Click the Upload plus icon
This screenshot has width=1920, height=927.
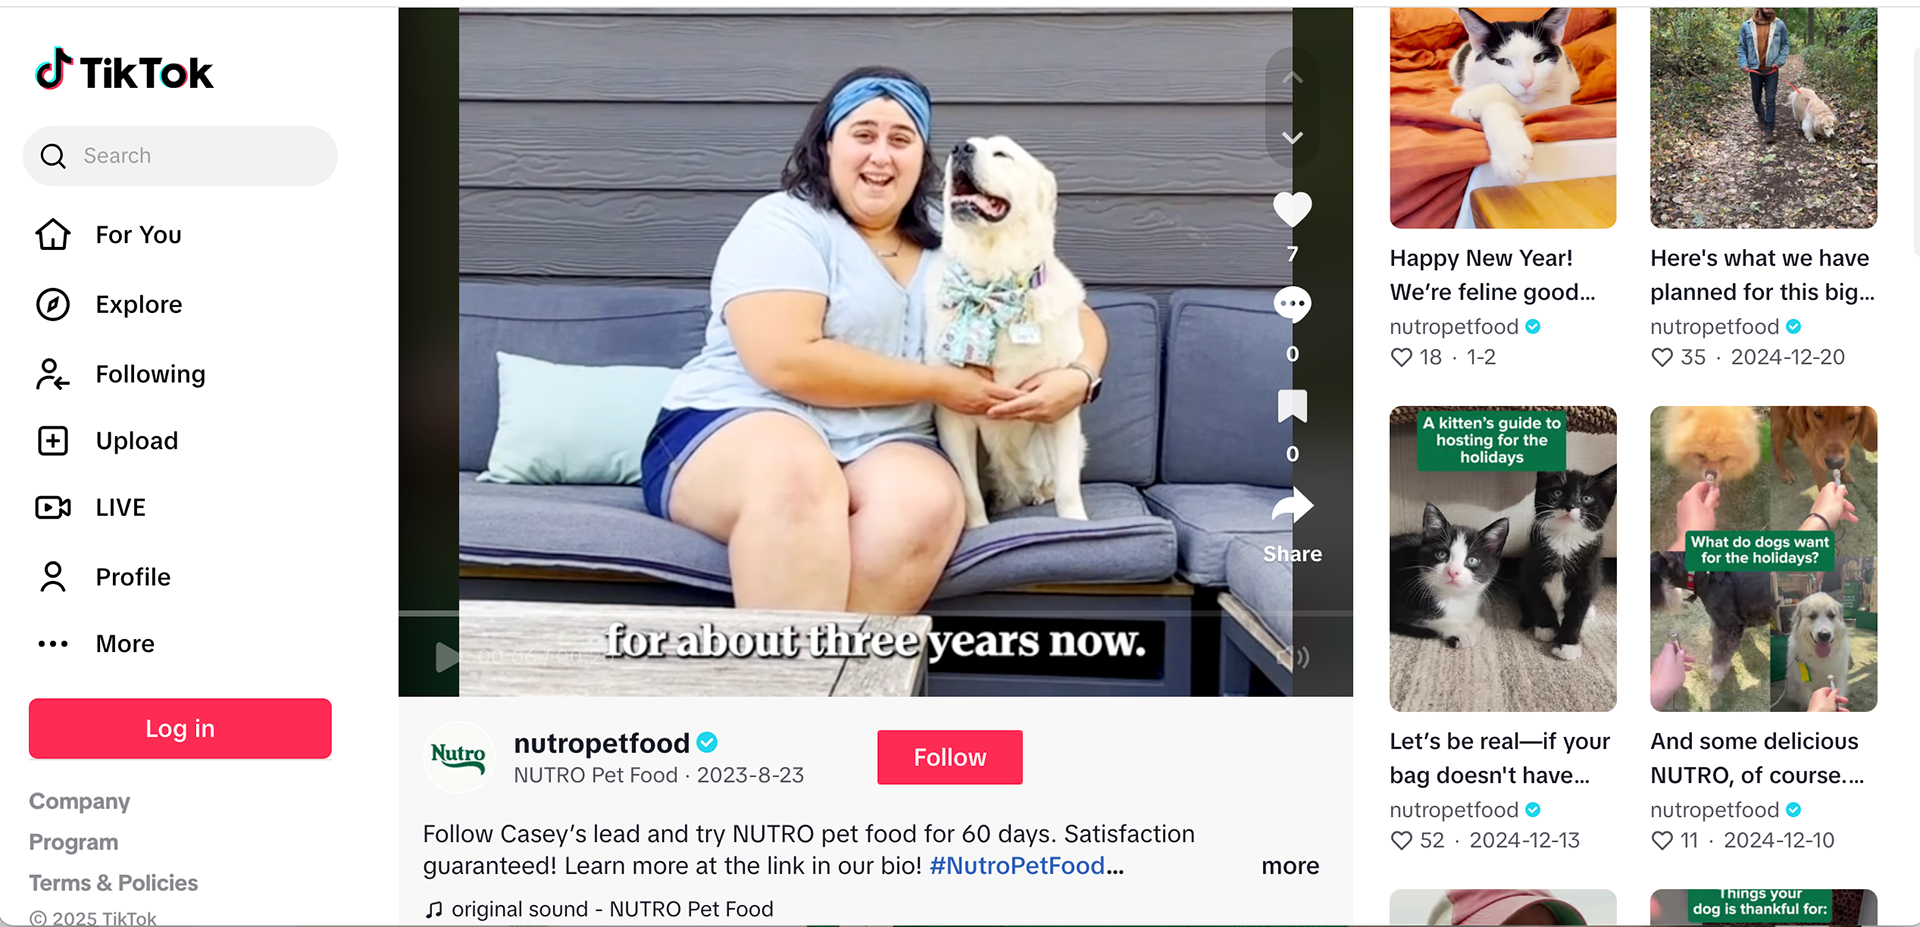[x=53, y=441]
